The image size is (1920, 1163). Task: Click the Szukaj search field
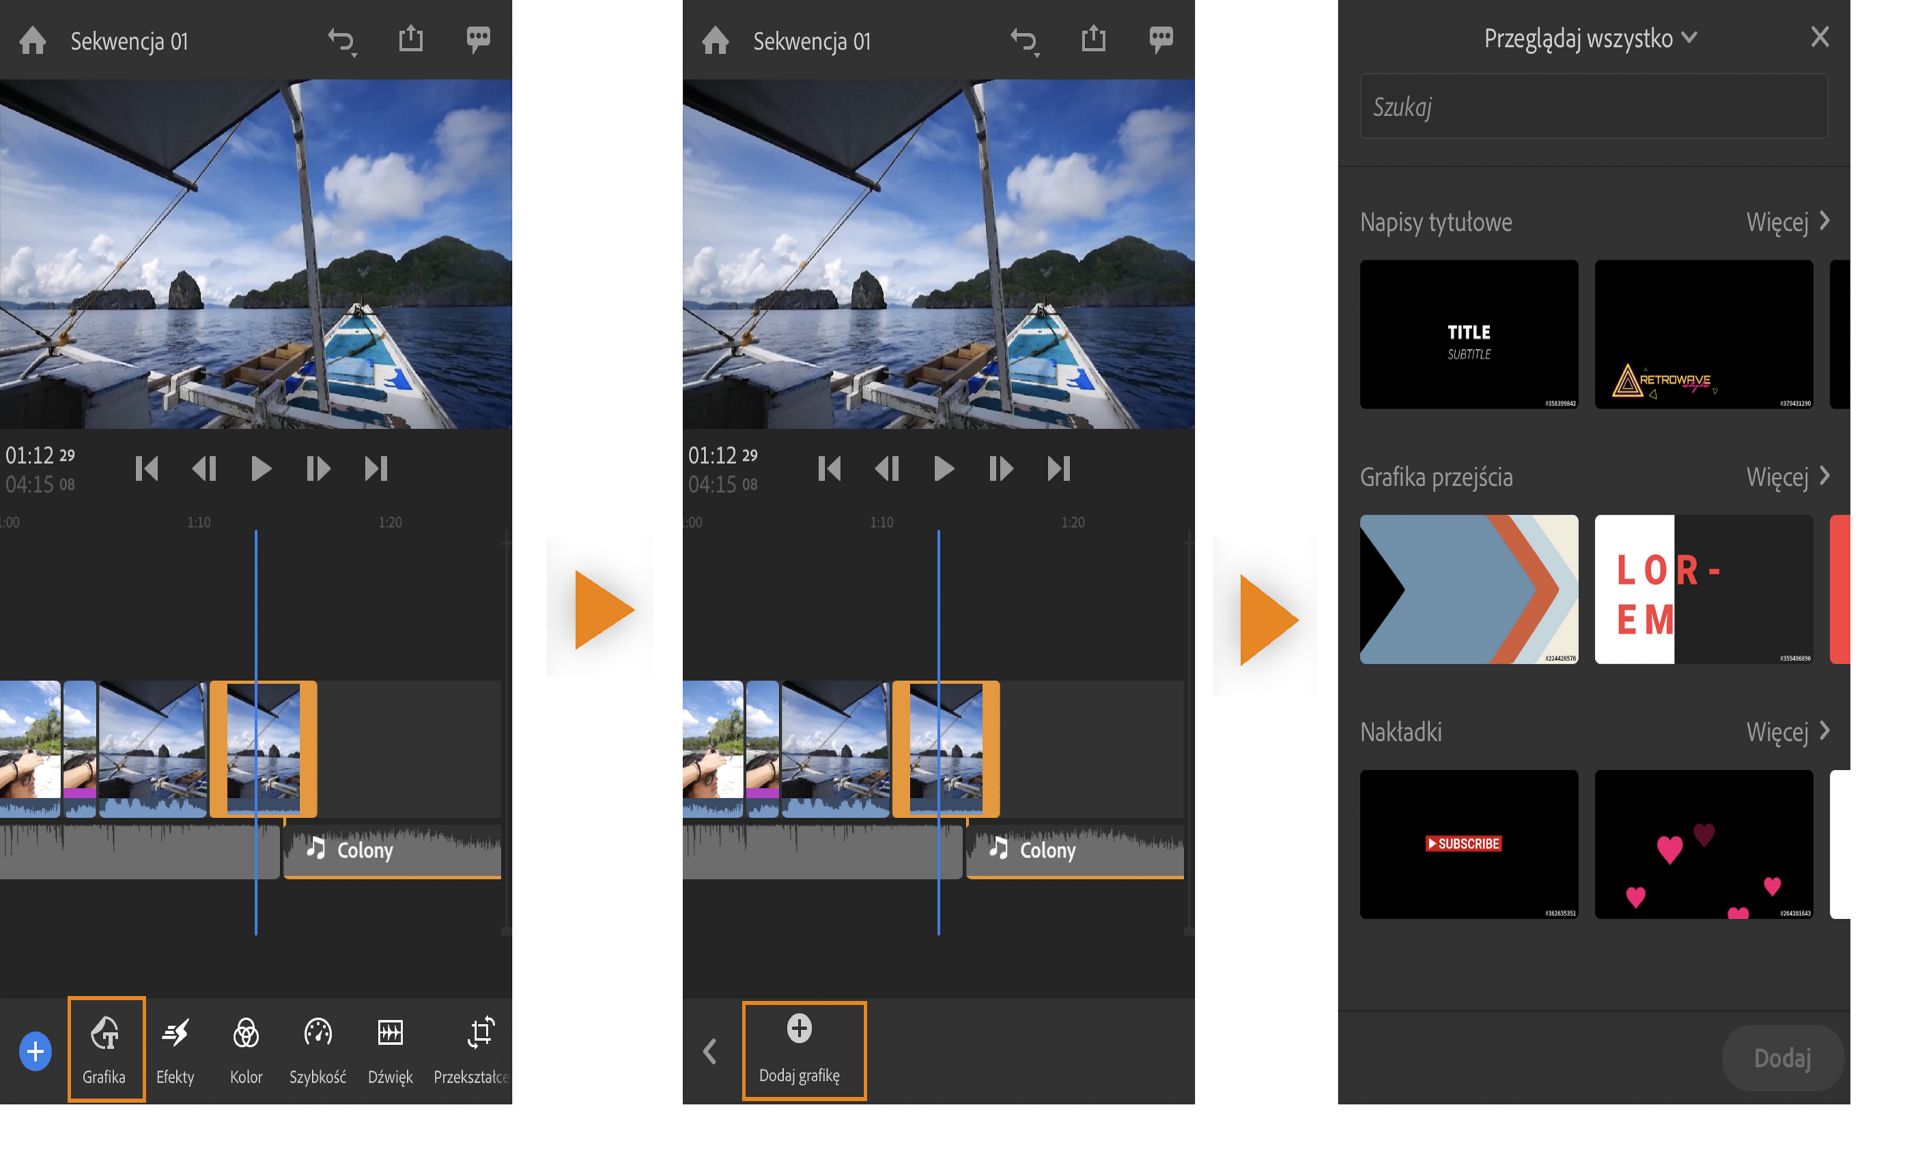pyautogui.click(x=1592, y=107)
